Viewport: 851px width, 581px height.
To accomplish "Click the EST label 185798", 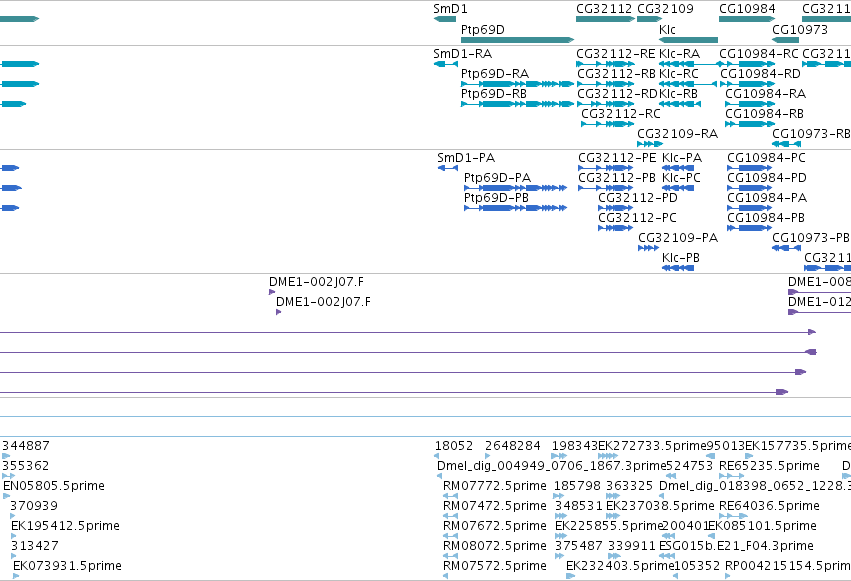I will coord(577,486).
